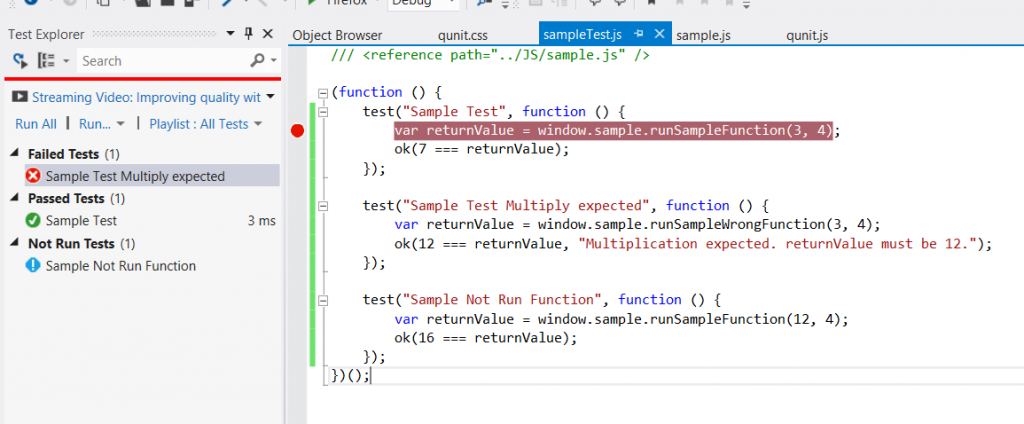The width and height of the screenshot is (1024, 424).
Task: Click the blue not-run icon of Sample Not Run Function
Action: (33, 266)
